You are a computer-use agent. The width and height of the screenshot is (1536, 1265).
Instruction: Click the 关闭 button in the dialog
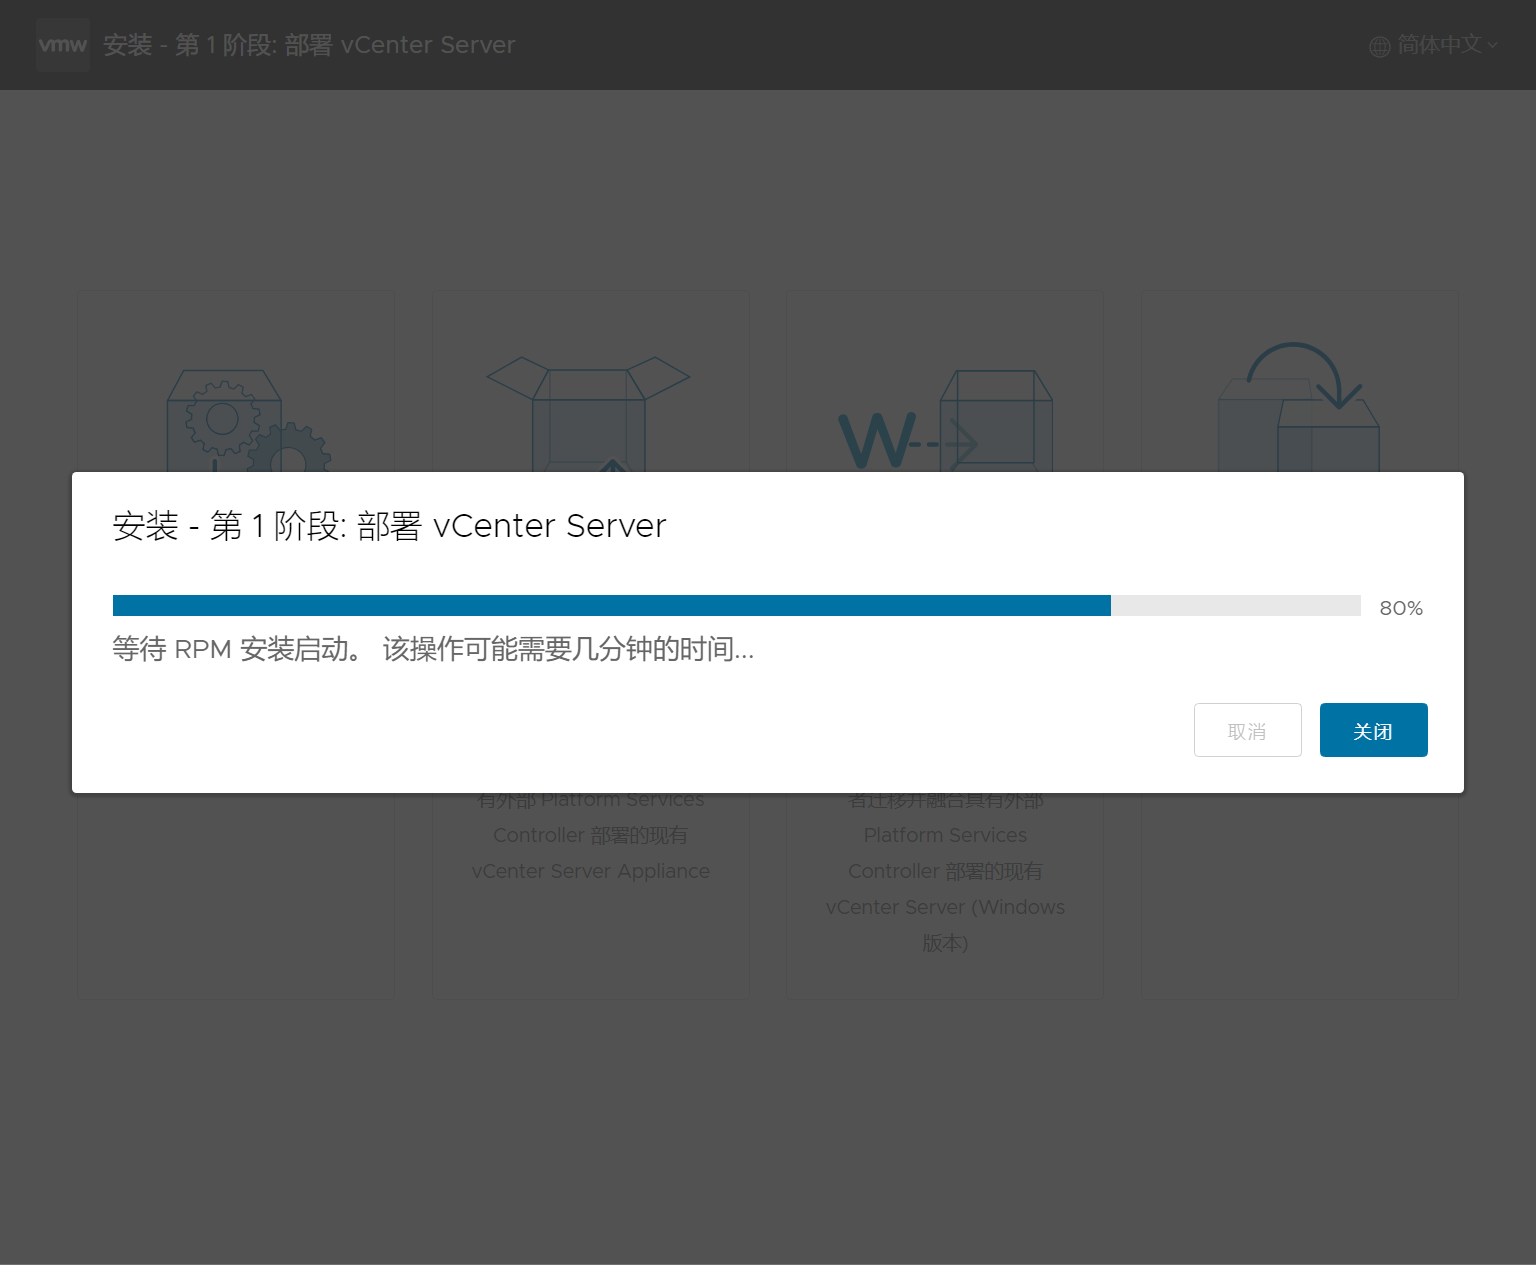coord(1374,730)
